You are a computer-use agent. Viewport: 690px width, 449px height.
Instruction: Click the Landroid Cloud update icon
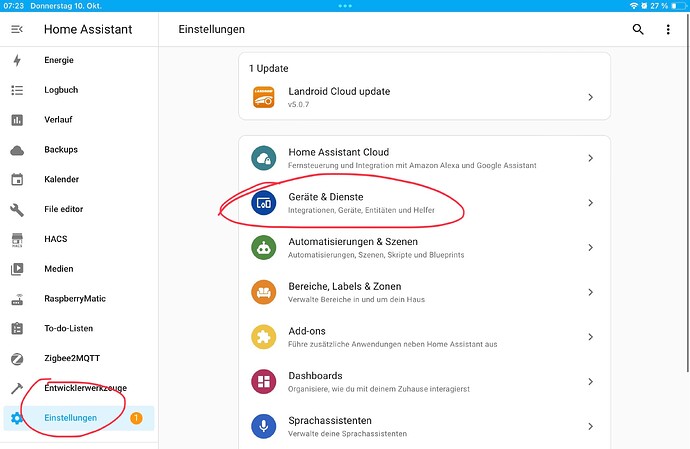click(264, 97)
